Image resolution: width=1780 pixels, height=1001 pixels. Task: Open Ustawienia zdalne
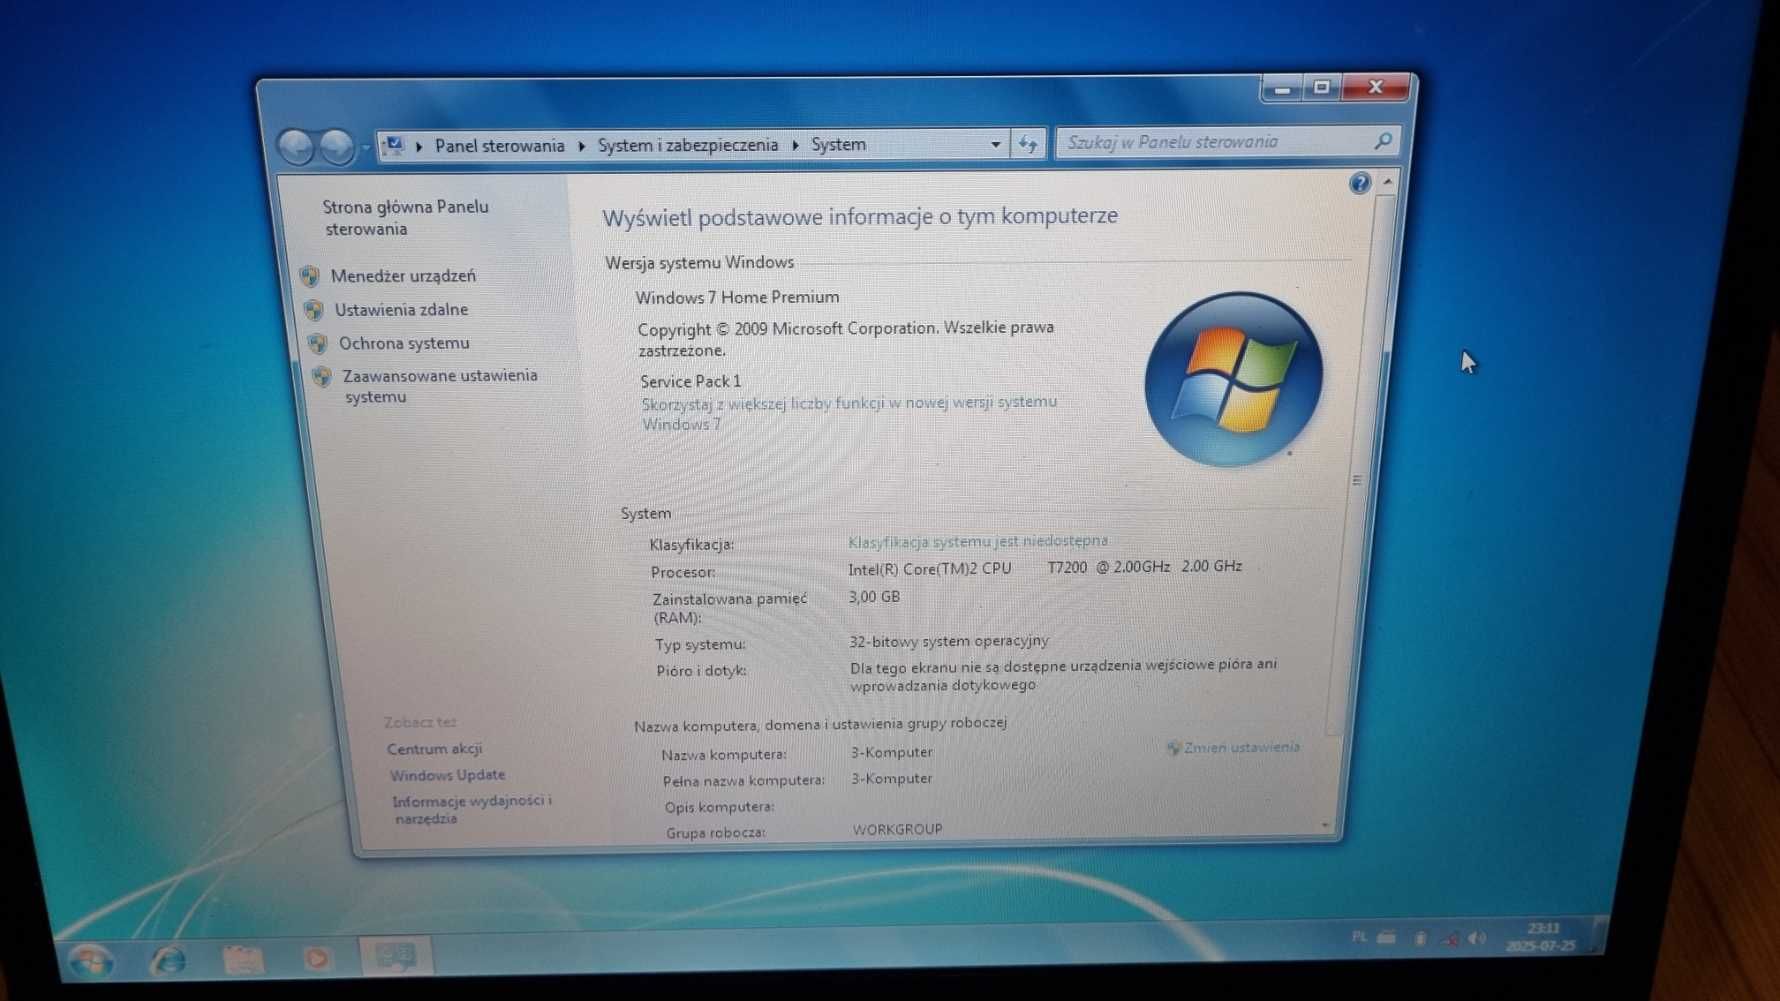401,310
